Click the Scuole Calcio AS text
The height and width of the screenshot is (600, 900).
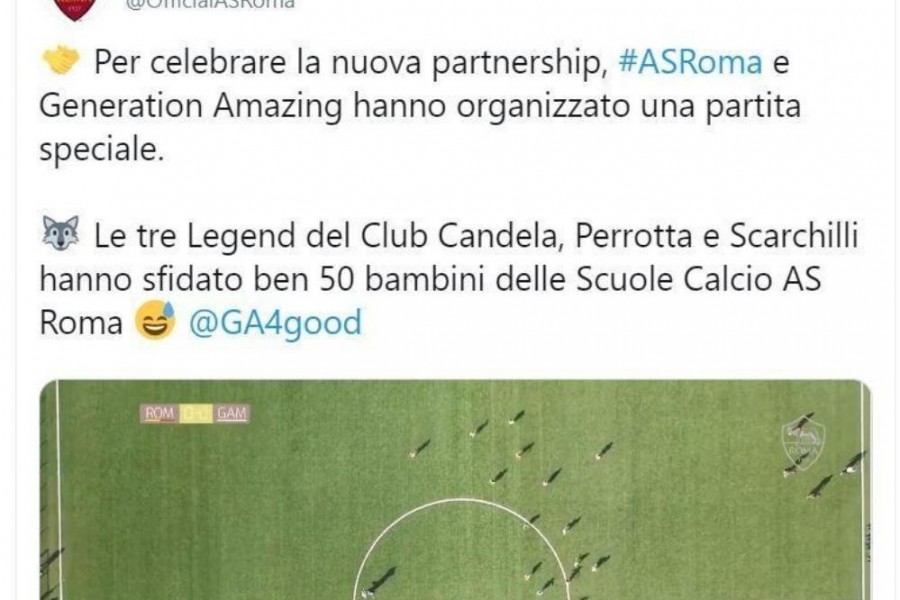[699, 280]
